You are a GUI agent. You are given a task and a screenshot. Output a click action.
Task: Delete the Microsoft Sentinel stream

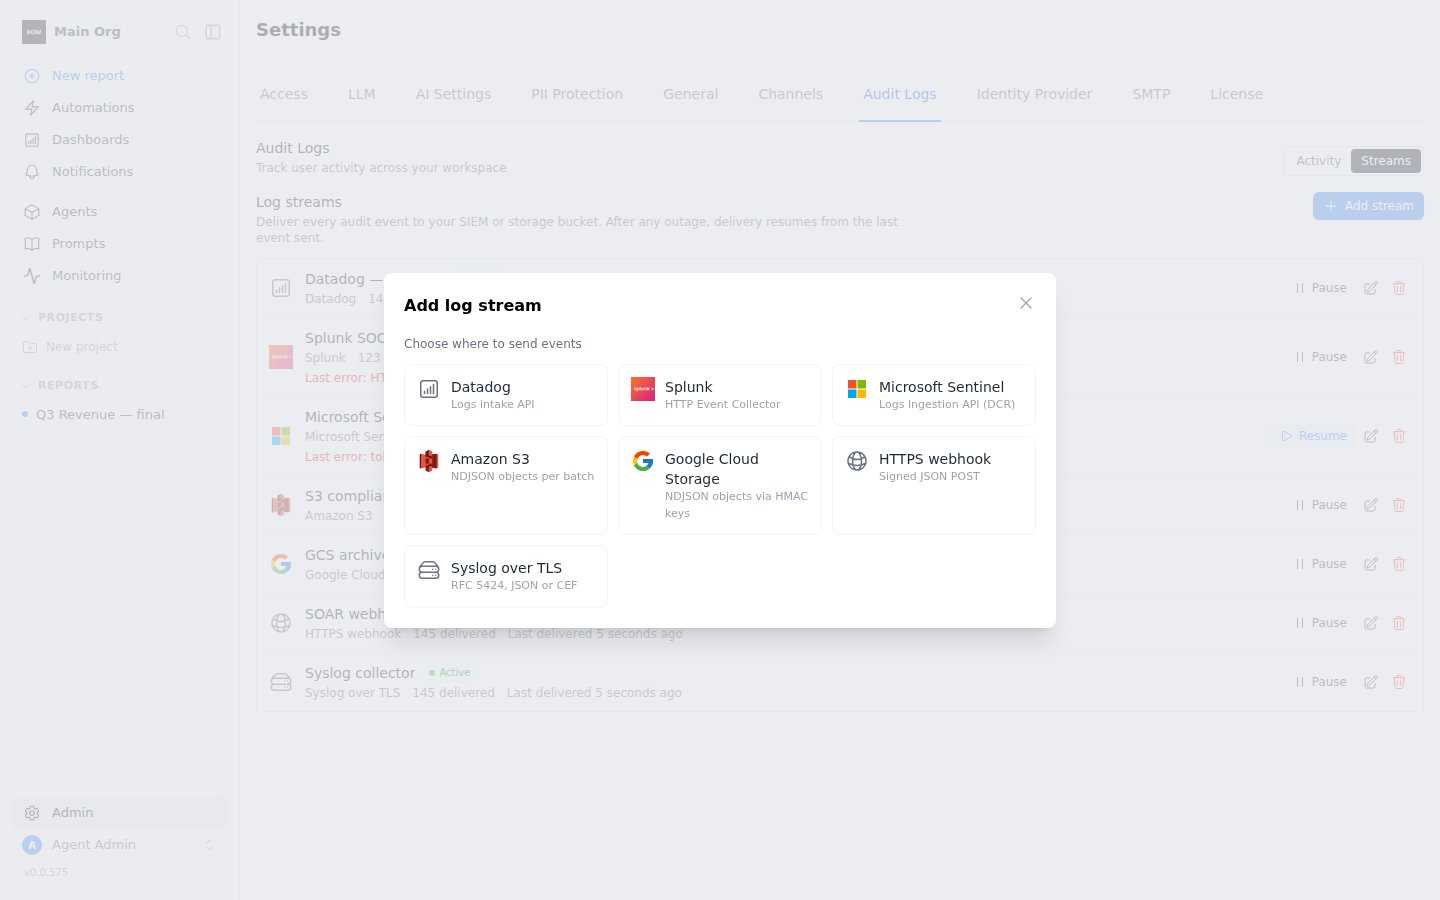[x=1399, y=436]
